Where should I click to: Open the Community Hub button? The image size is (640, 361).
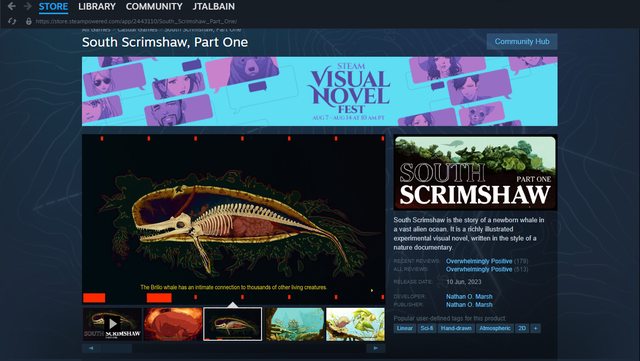tap(522, 42)
